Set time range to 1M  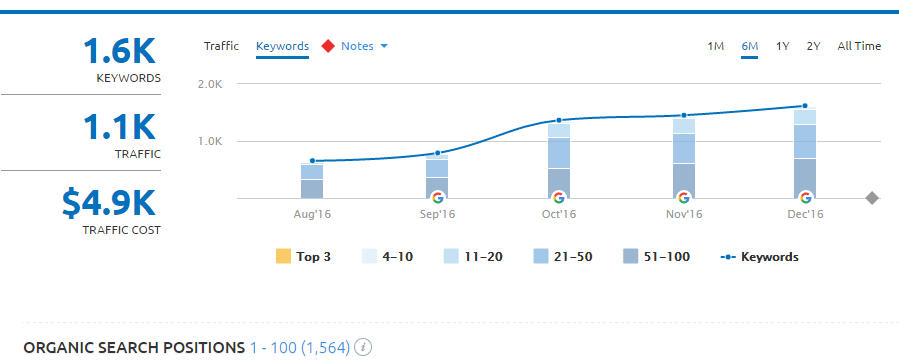716,46
